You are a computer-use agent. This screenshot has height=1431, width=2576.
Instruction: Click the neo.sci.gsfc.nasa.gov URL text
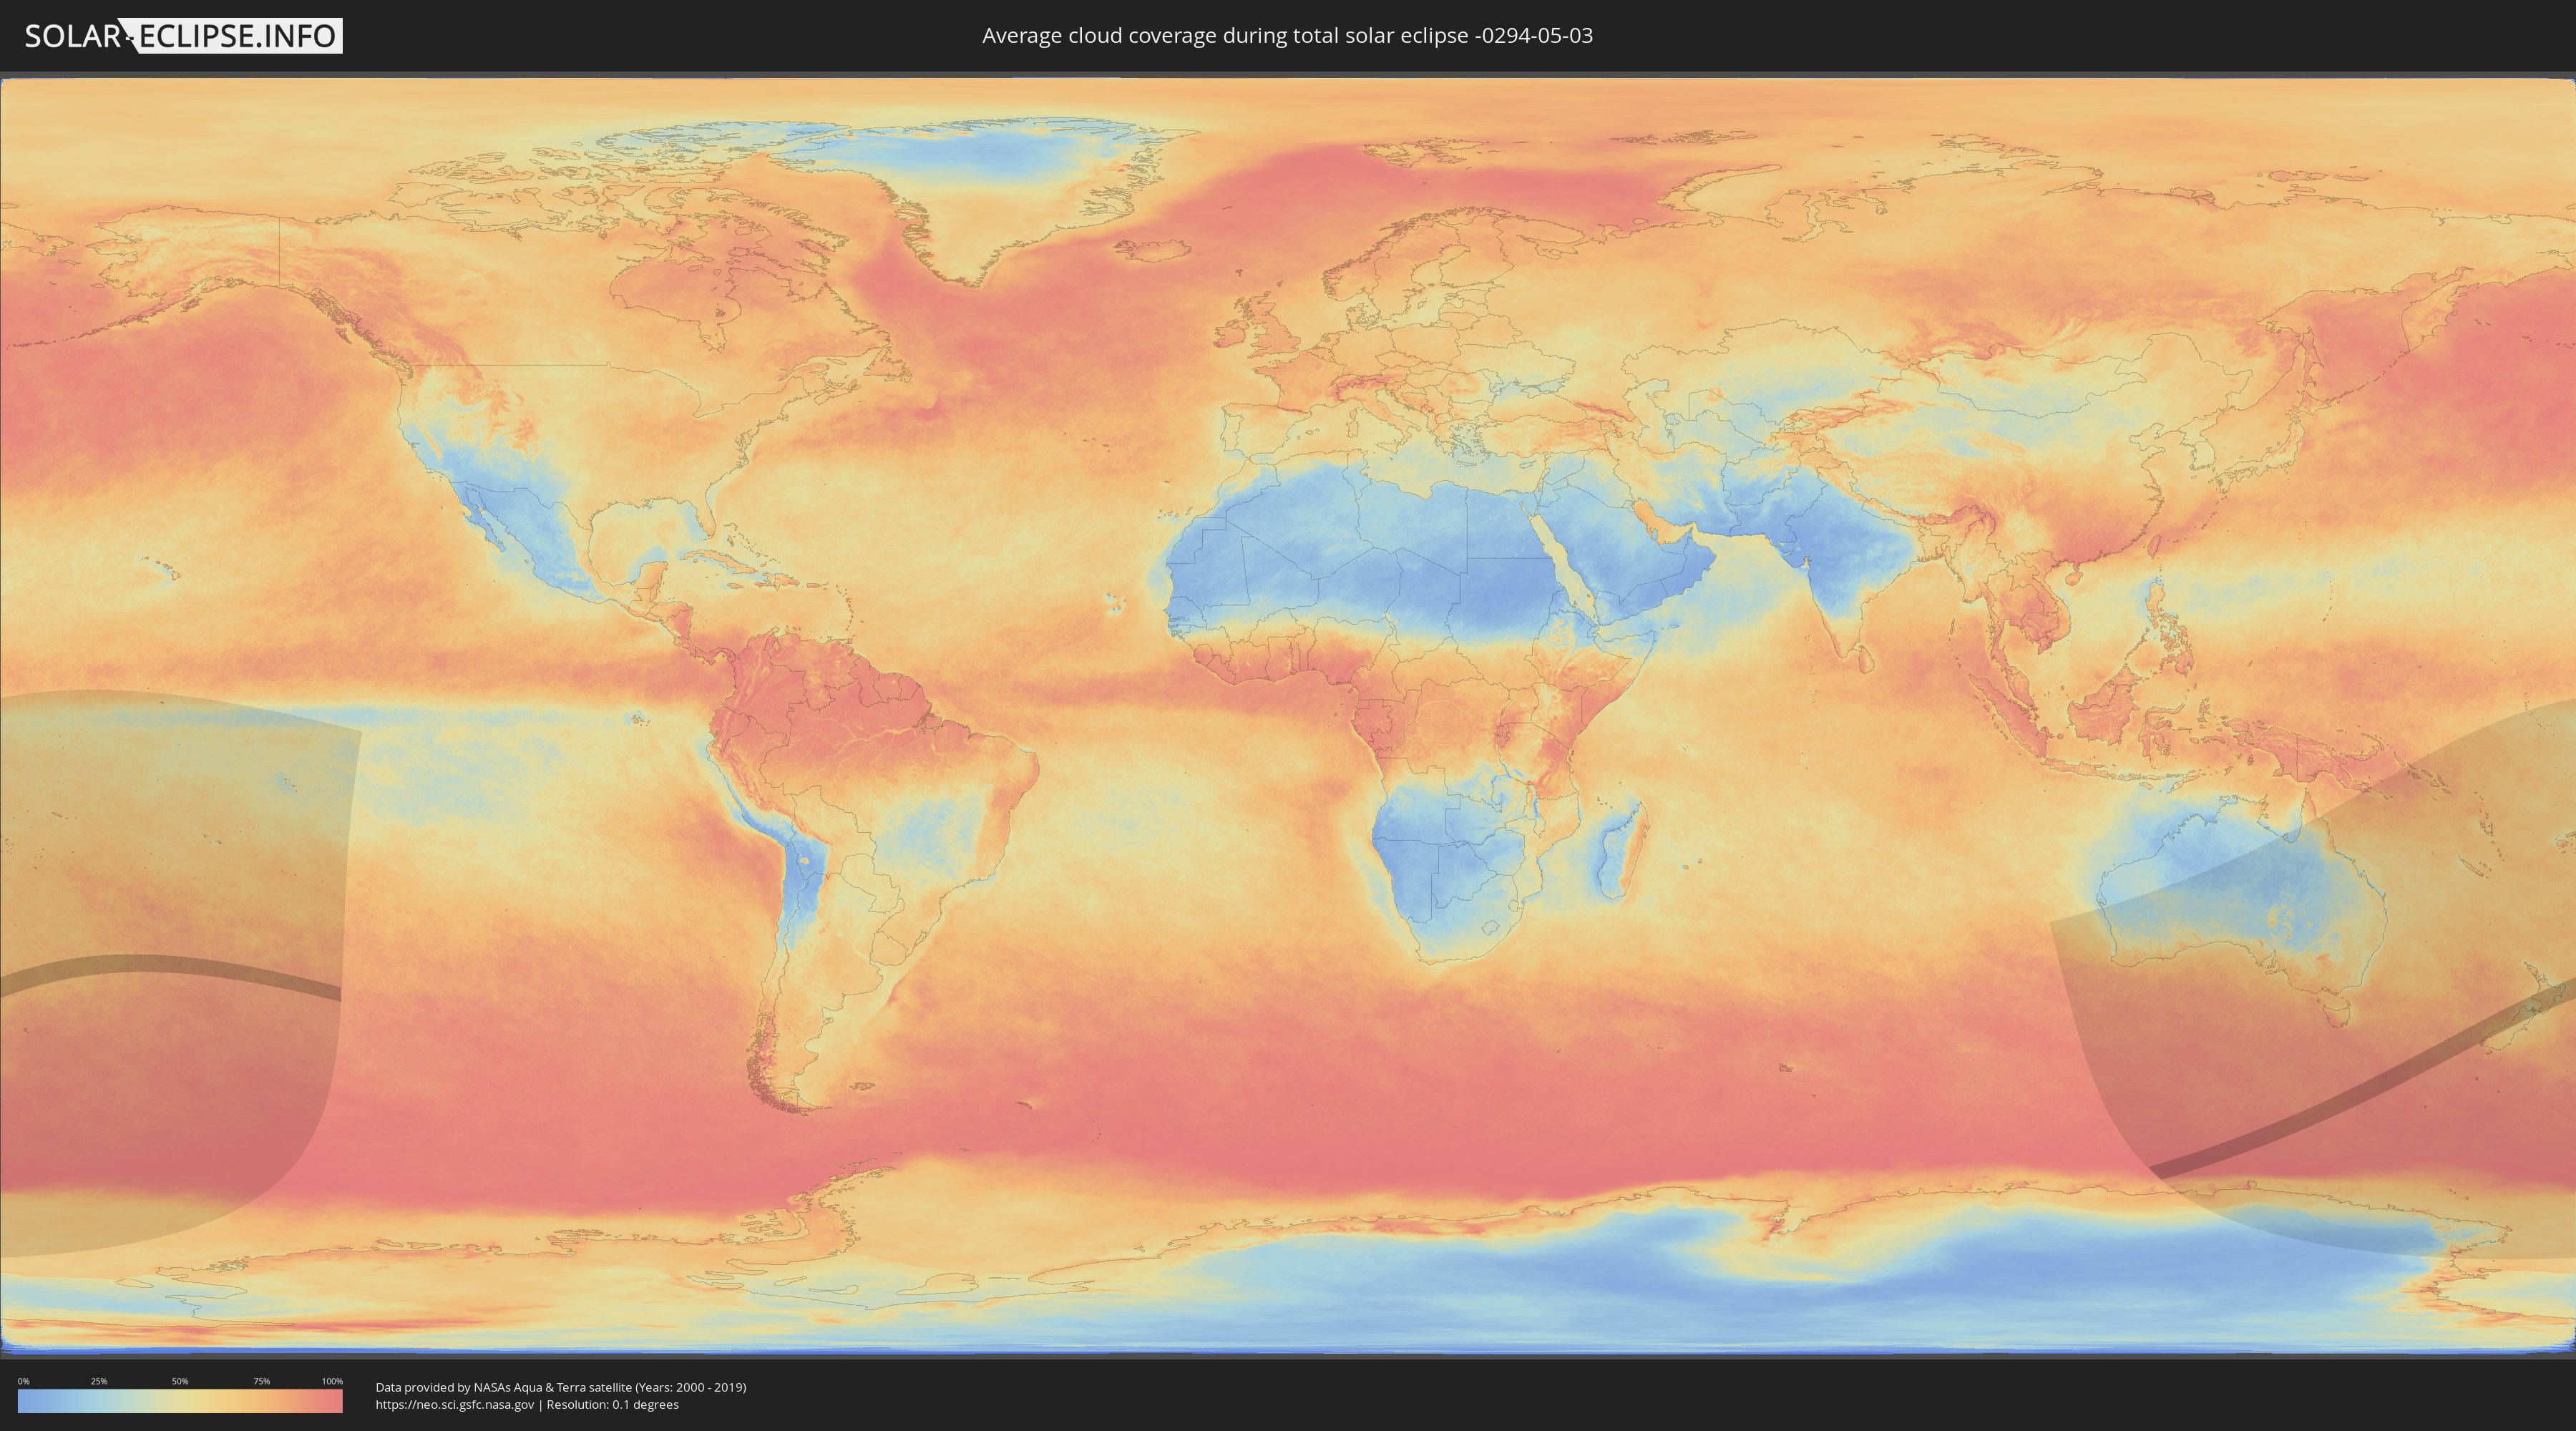click(x=455, y=1405)
